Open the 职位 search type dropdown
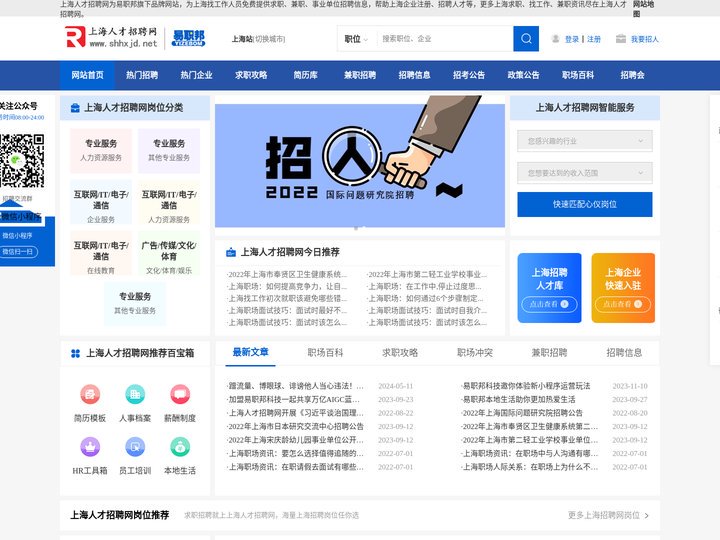This screenshot has height=540, width=720. (356, 39)
